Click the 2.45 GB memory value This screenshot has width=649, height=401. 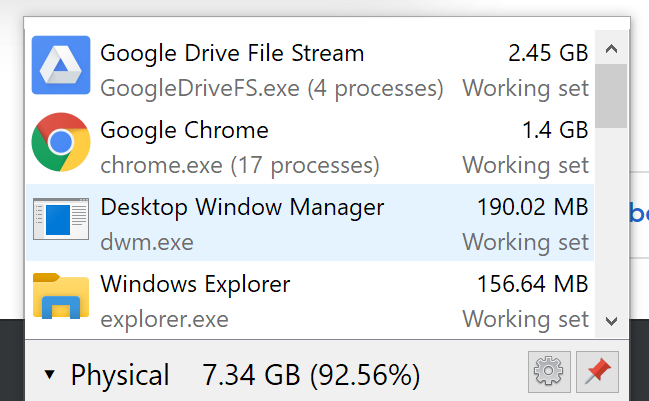point(548,53)
